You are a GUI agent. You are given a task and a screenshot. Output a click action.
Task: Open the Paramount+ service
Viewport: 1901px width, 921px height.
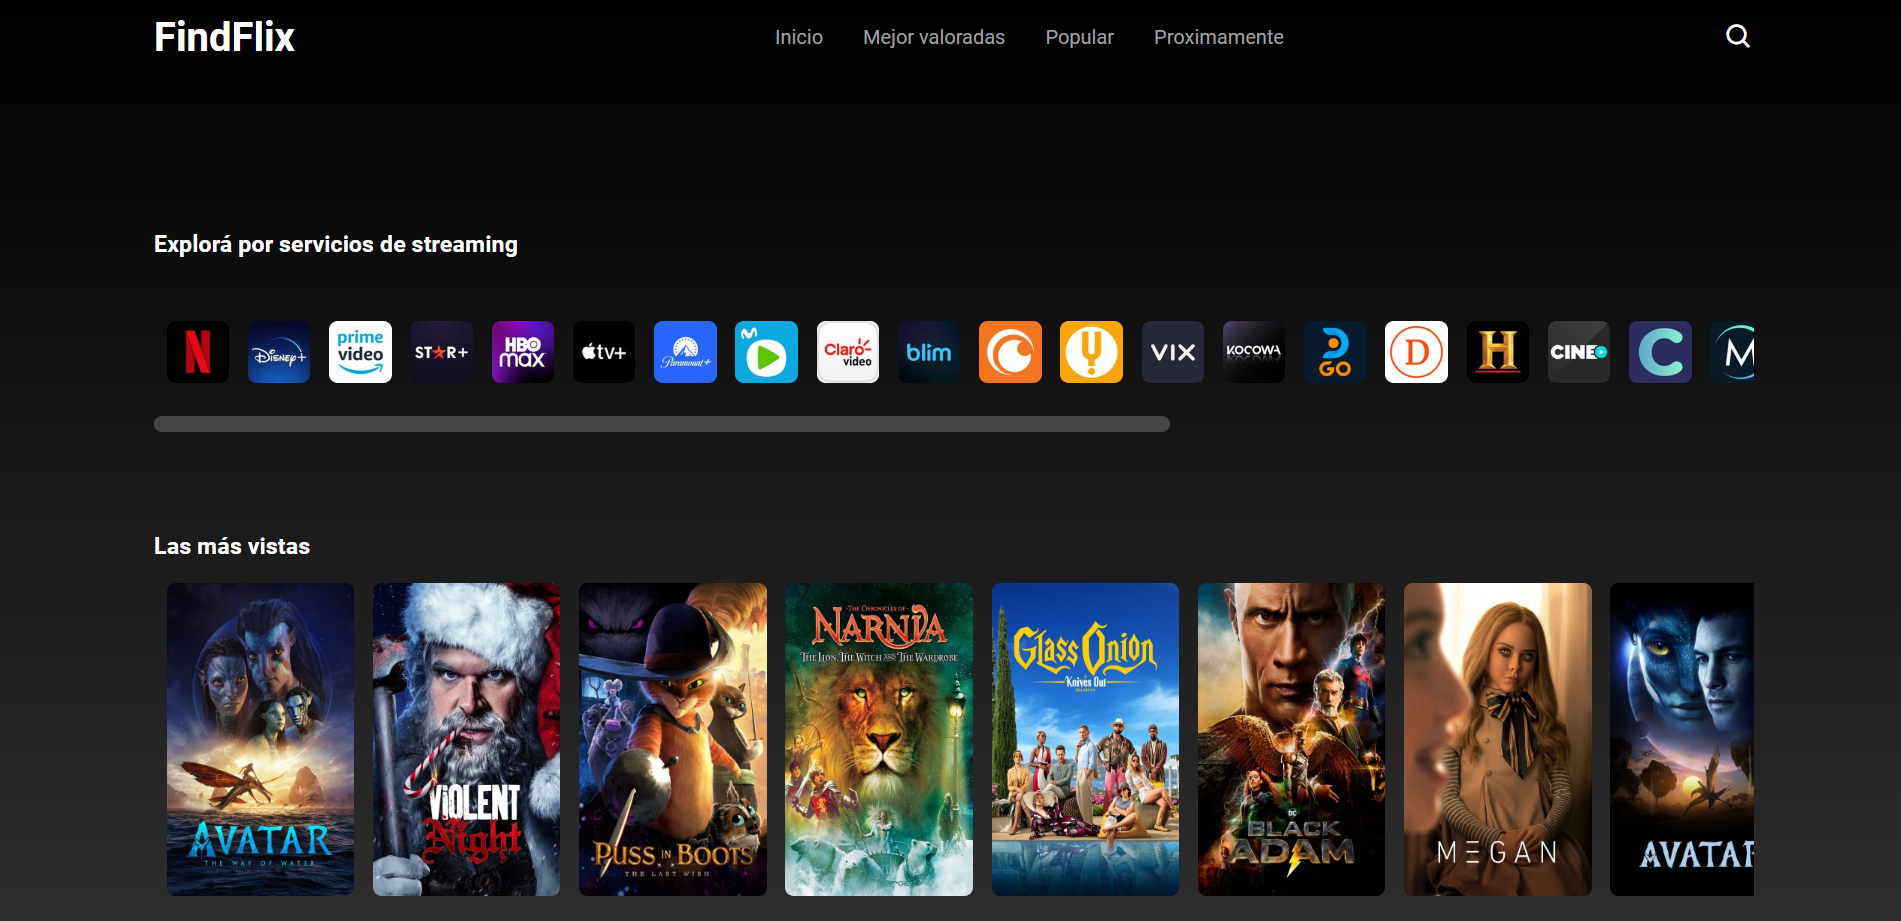685,352
